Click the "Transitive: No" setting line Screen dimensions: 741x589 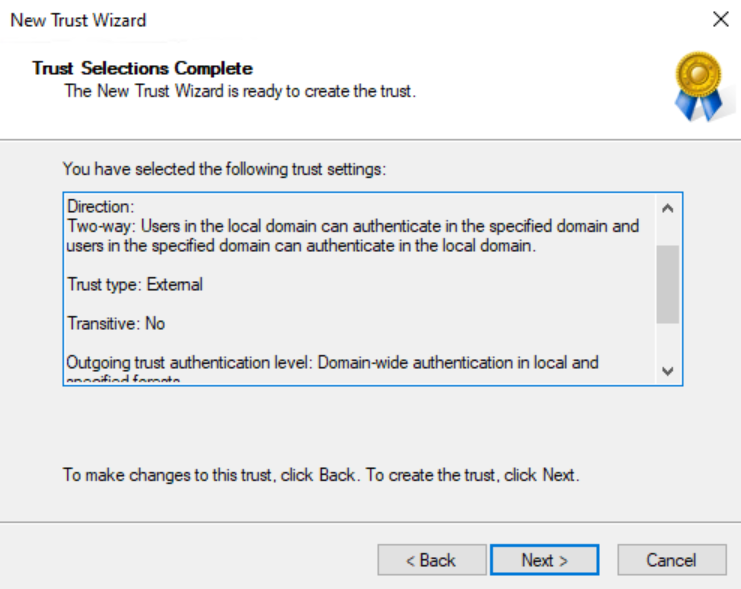pos(116,324)
